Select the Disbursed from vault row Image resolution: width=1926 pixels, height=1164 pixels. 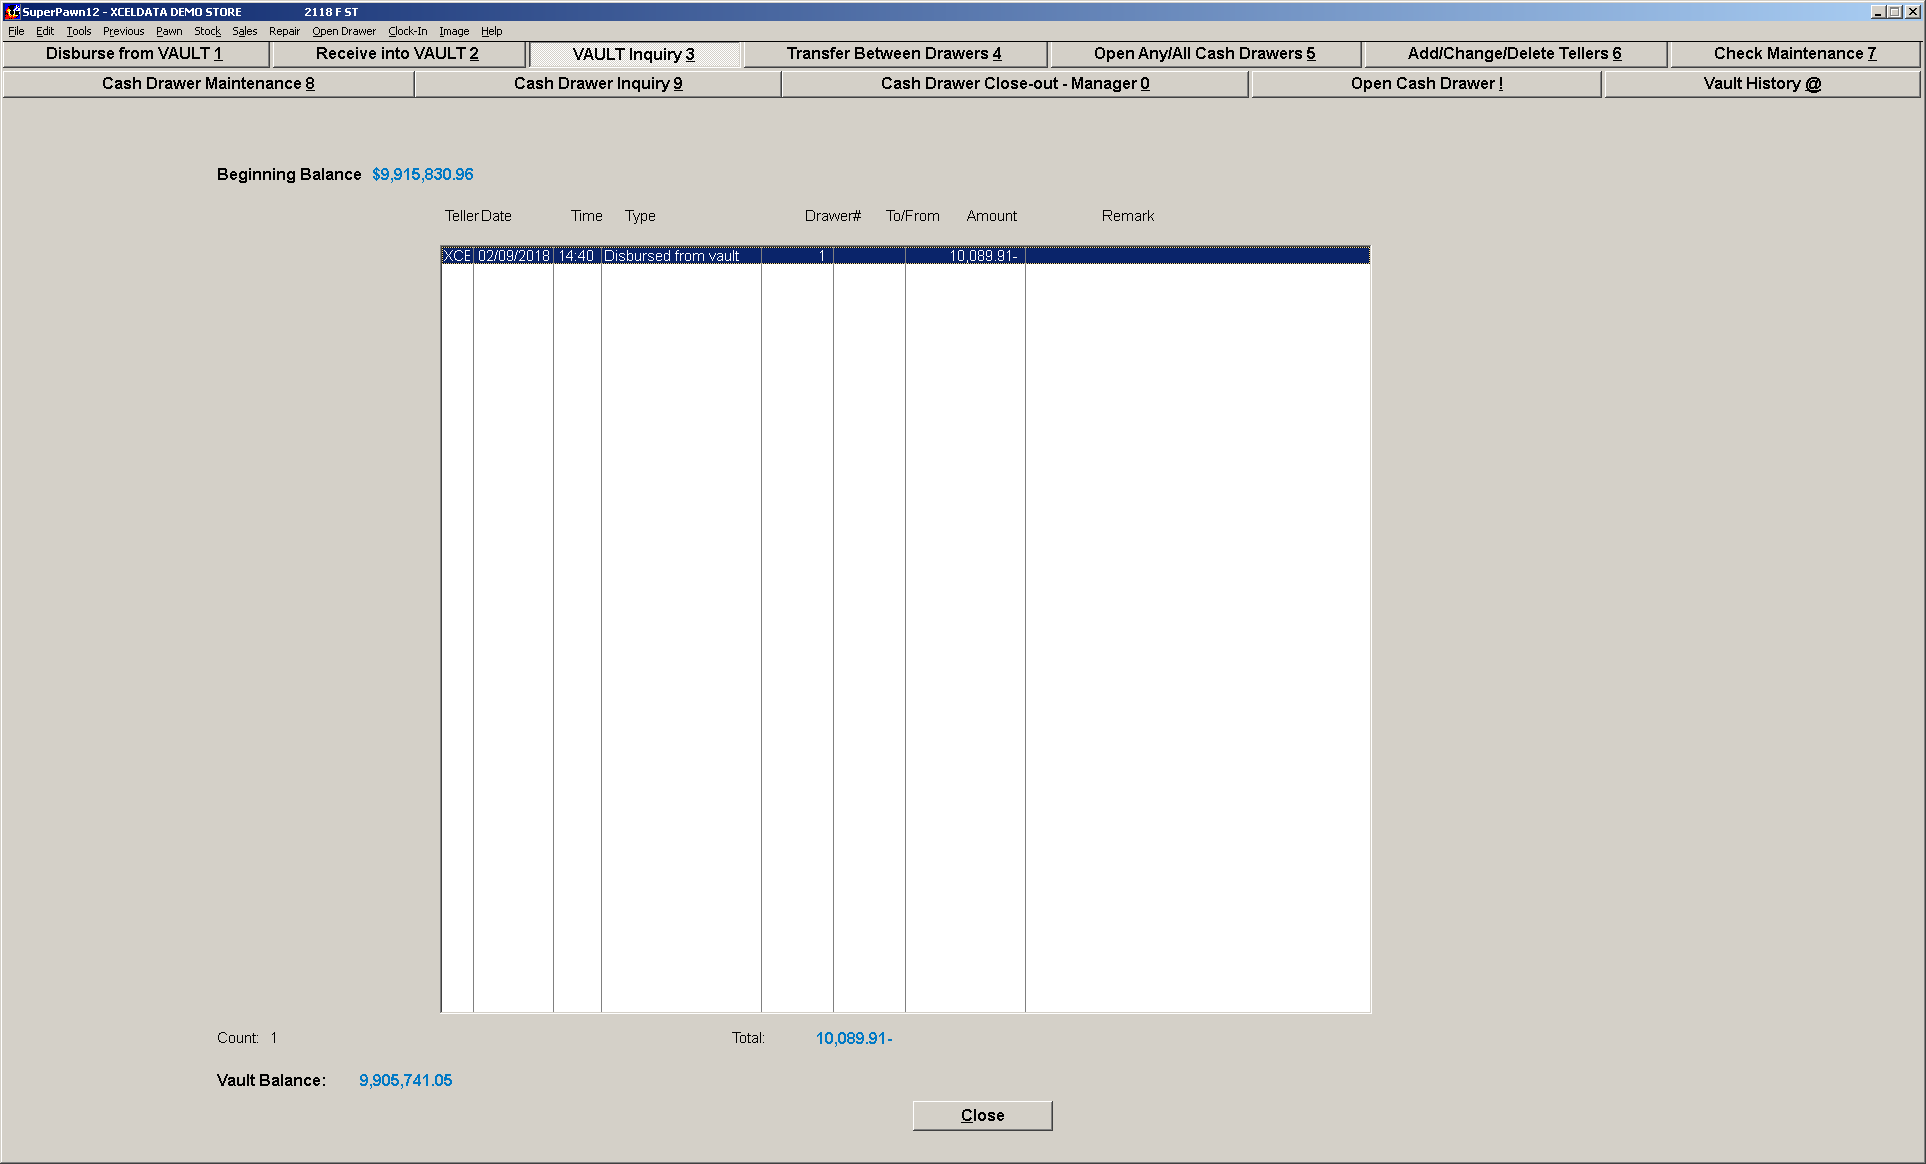click(905, 256)
